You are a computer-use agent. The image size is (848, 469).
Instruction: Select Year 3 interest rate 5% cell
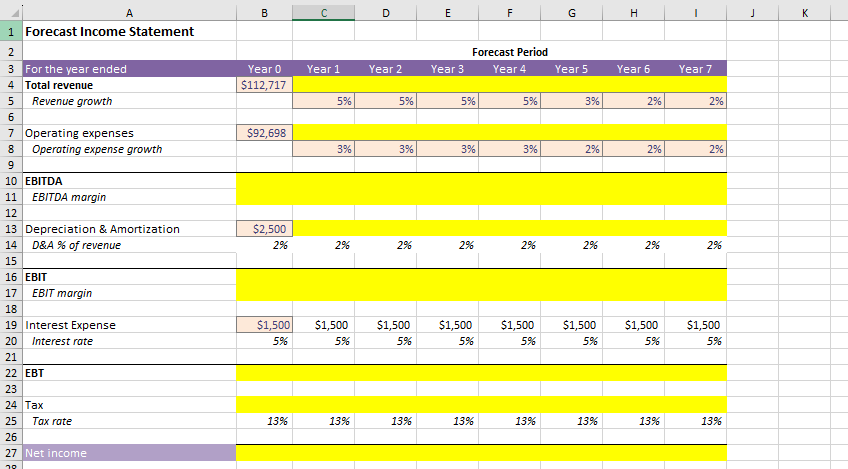(448, 341)
